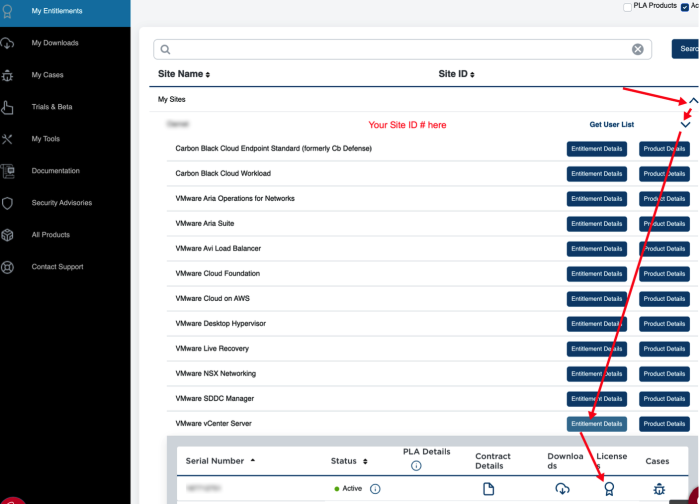Click the My Cases bug icon in sidebar

click(x=7, y=75)
